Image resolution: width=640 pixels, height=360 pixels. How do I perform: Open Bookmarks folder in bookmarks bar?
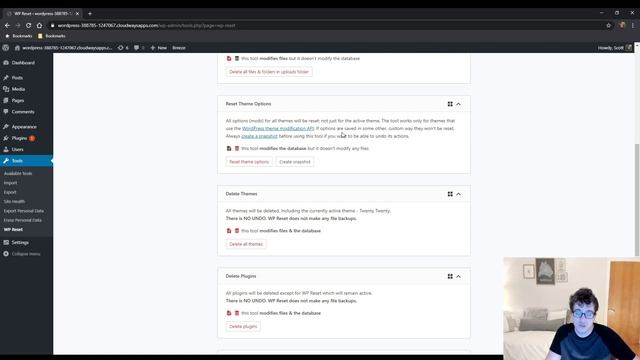click(x=52, y=36)
